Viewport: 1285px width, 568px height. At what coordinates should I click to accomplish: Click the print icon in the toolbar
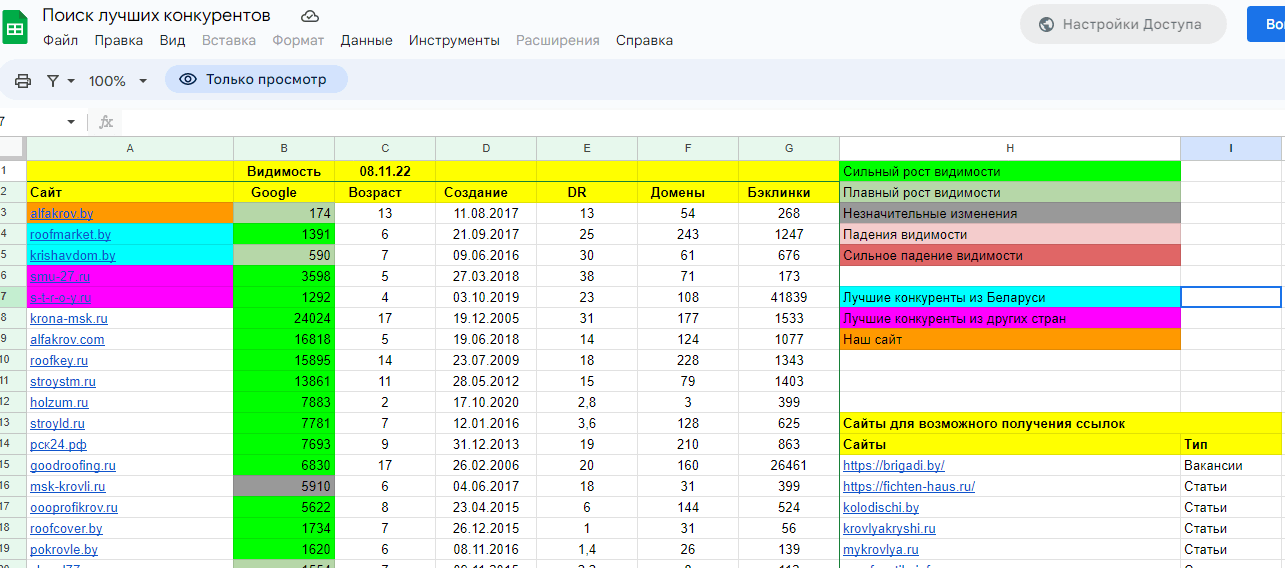pyautogui.click(x=23, y=80)
